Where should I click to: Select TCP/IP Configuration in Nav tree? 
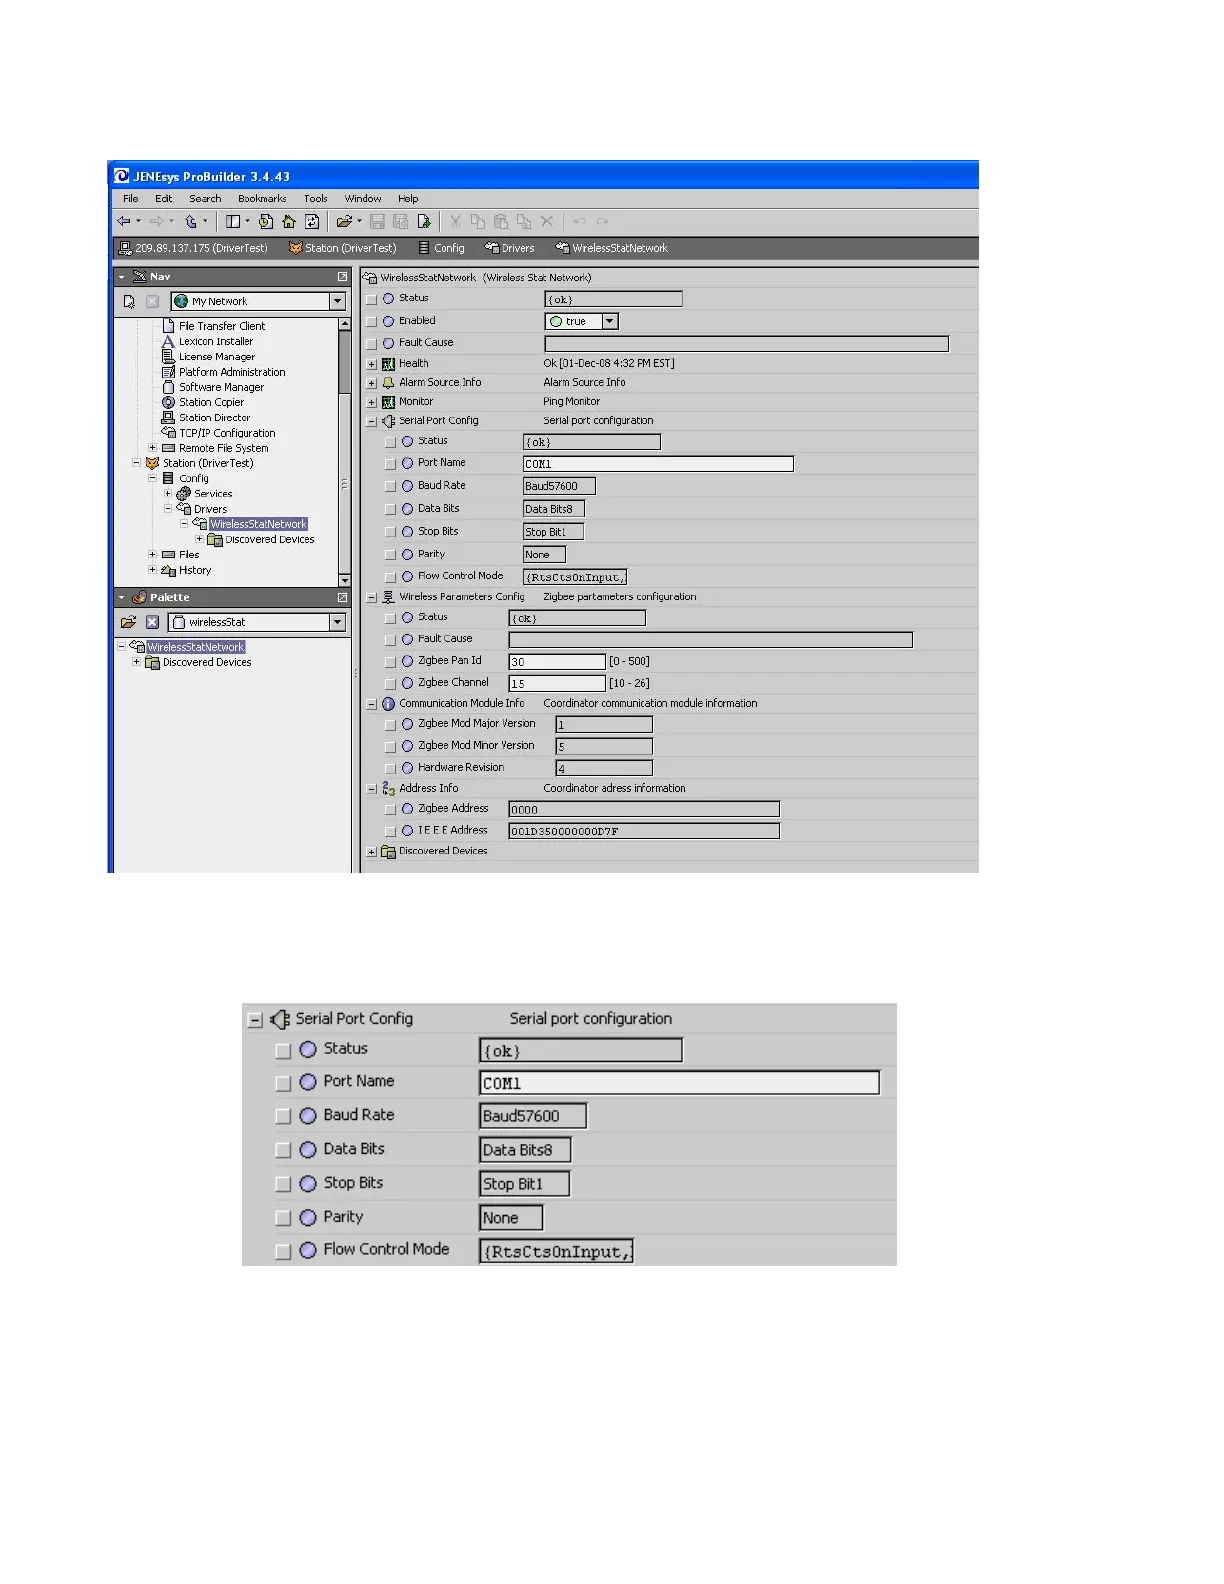click(227, 433)
